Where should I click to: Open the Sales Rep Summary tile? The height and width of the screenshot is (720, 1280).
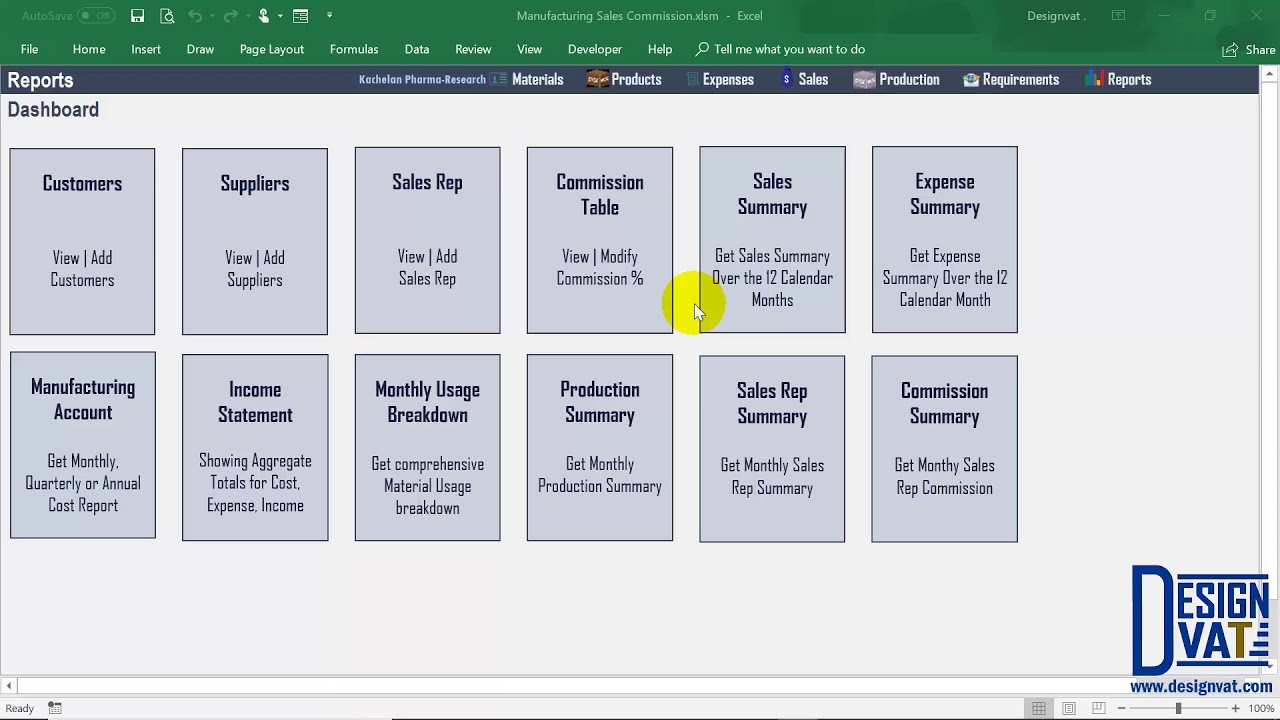pyautogui.click(x=772, y=449)
